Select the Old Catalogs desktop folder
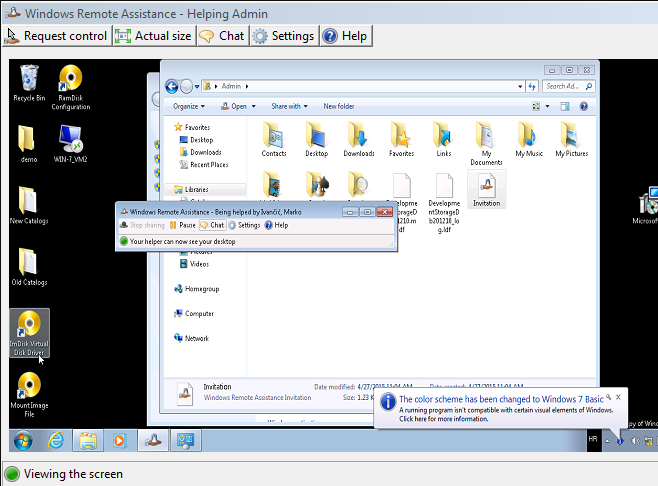The width and height of the screenshot is (658, 486). click(29, 267)
